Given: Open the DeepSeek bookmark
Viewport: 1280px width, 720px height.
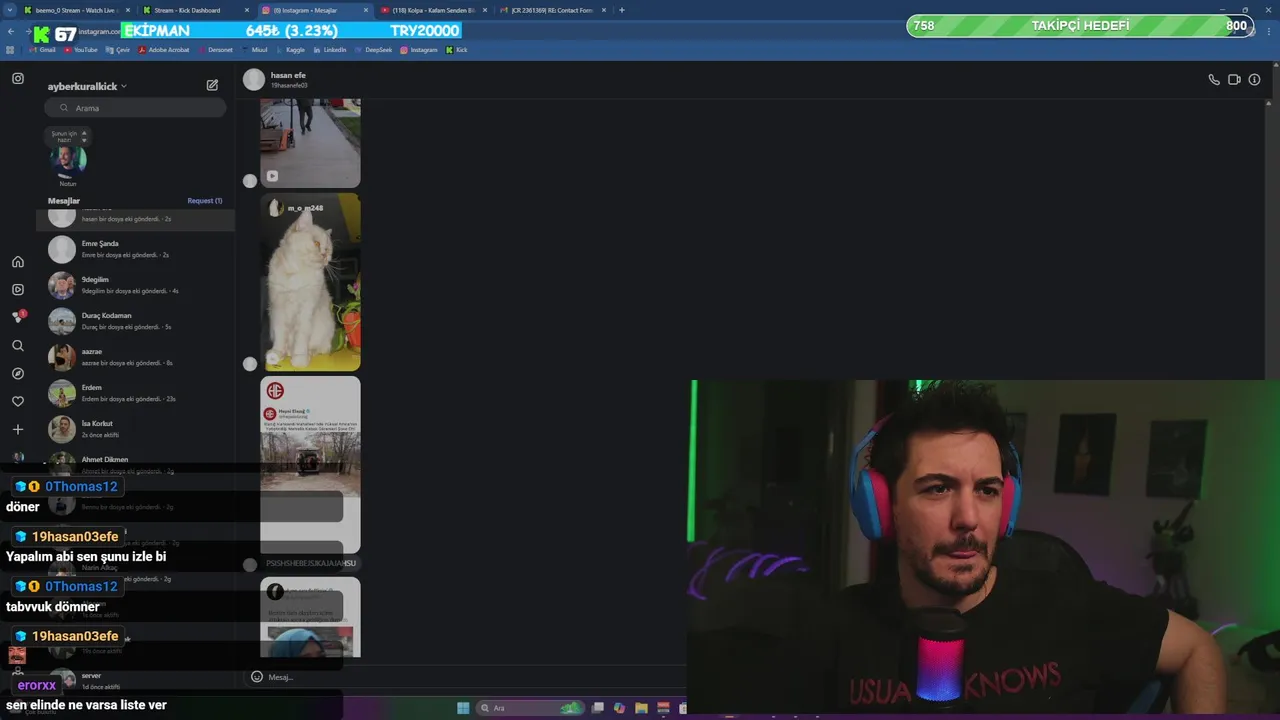Looking at the screenshot, I should click(374, 50).
